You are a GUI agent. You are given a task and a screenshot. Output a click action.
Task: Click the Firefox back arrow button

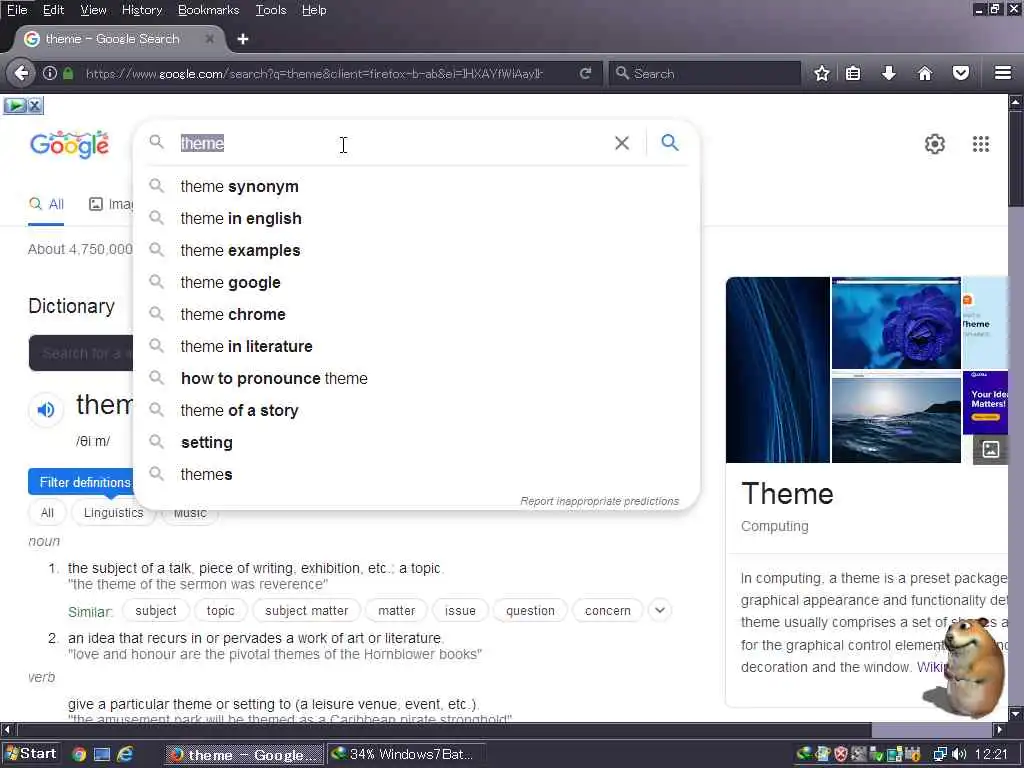click(x=22, y=73)
